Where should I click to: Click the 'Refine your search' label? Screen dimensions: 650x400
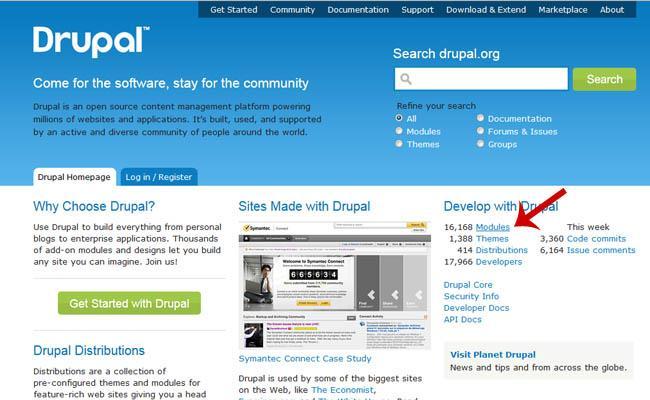click(x=436, y=106)
